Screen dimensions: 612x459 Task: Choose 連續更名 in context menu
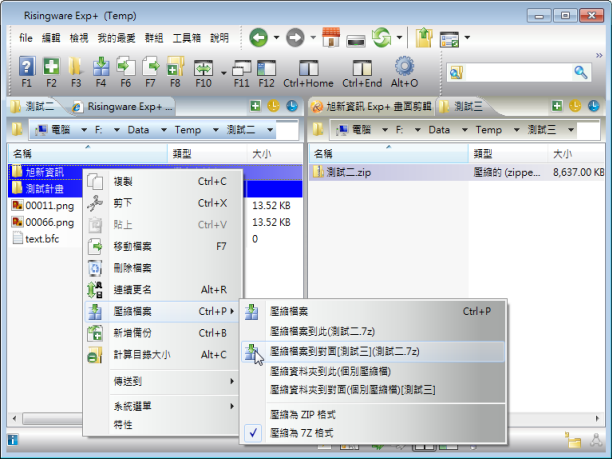(x=162, y=290)
